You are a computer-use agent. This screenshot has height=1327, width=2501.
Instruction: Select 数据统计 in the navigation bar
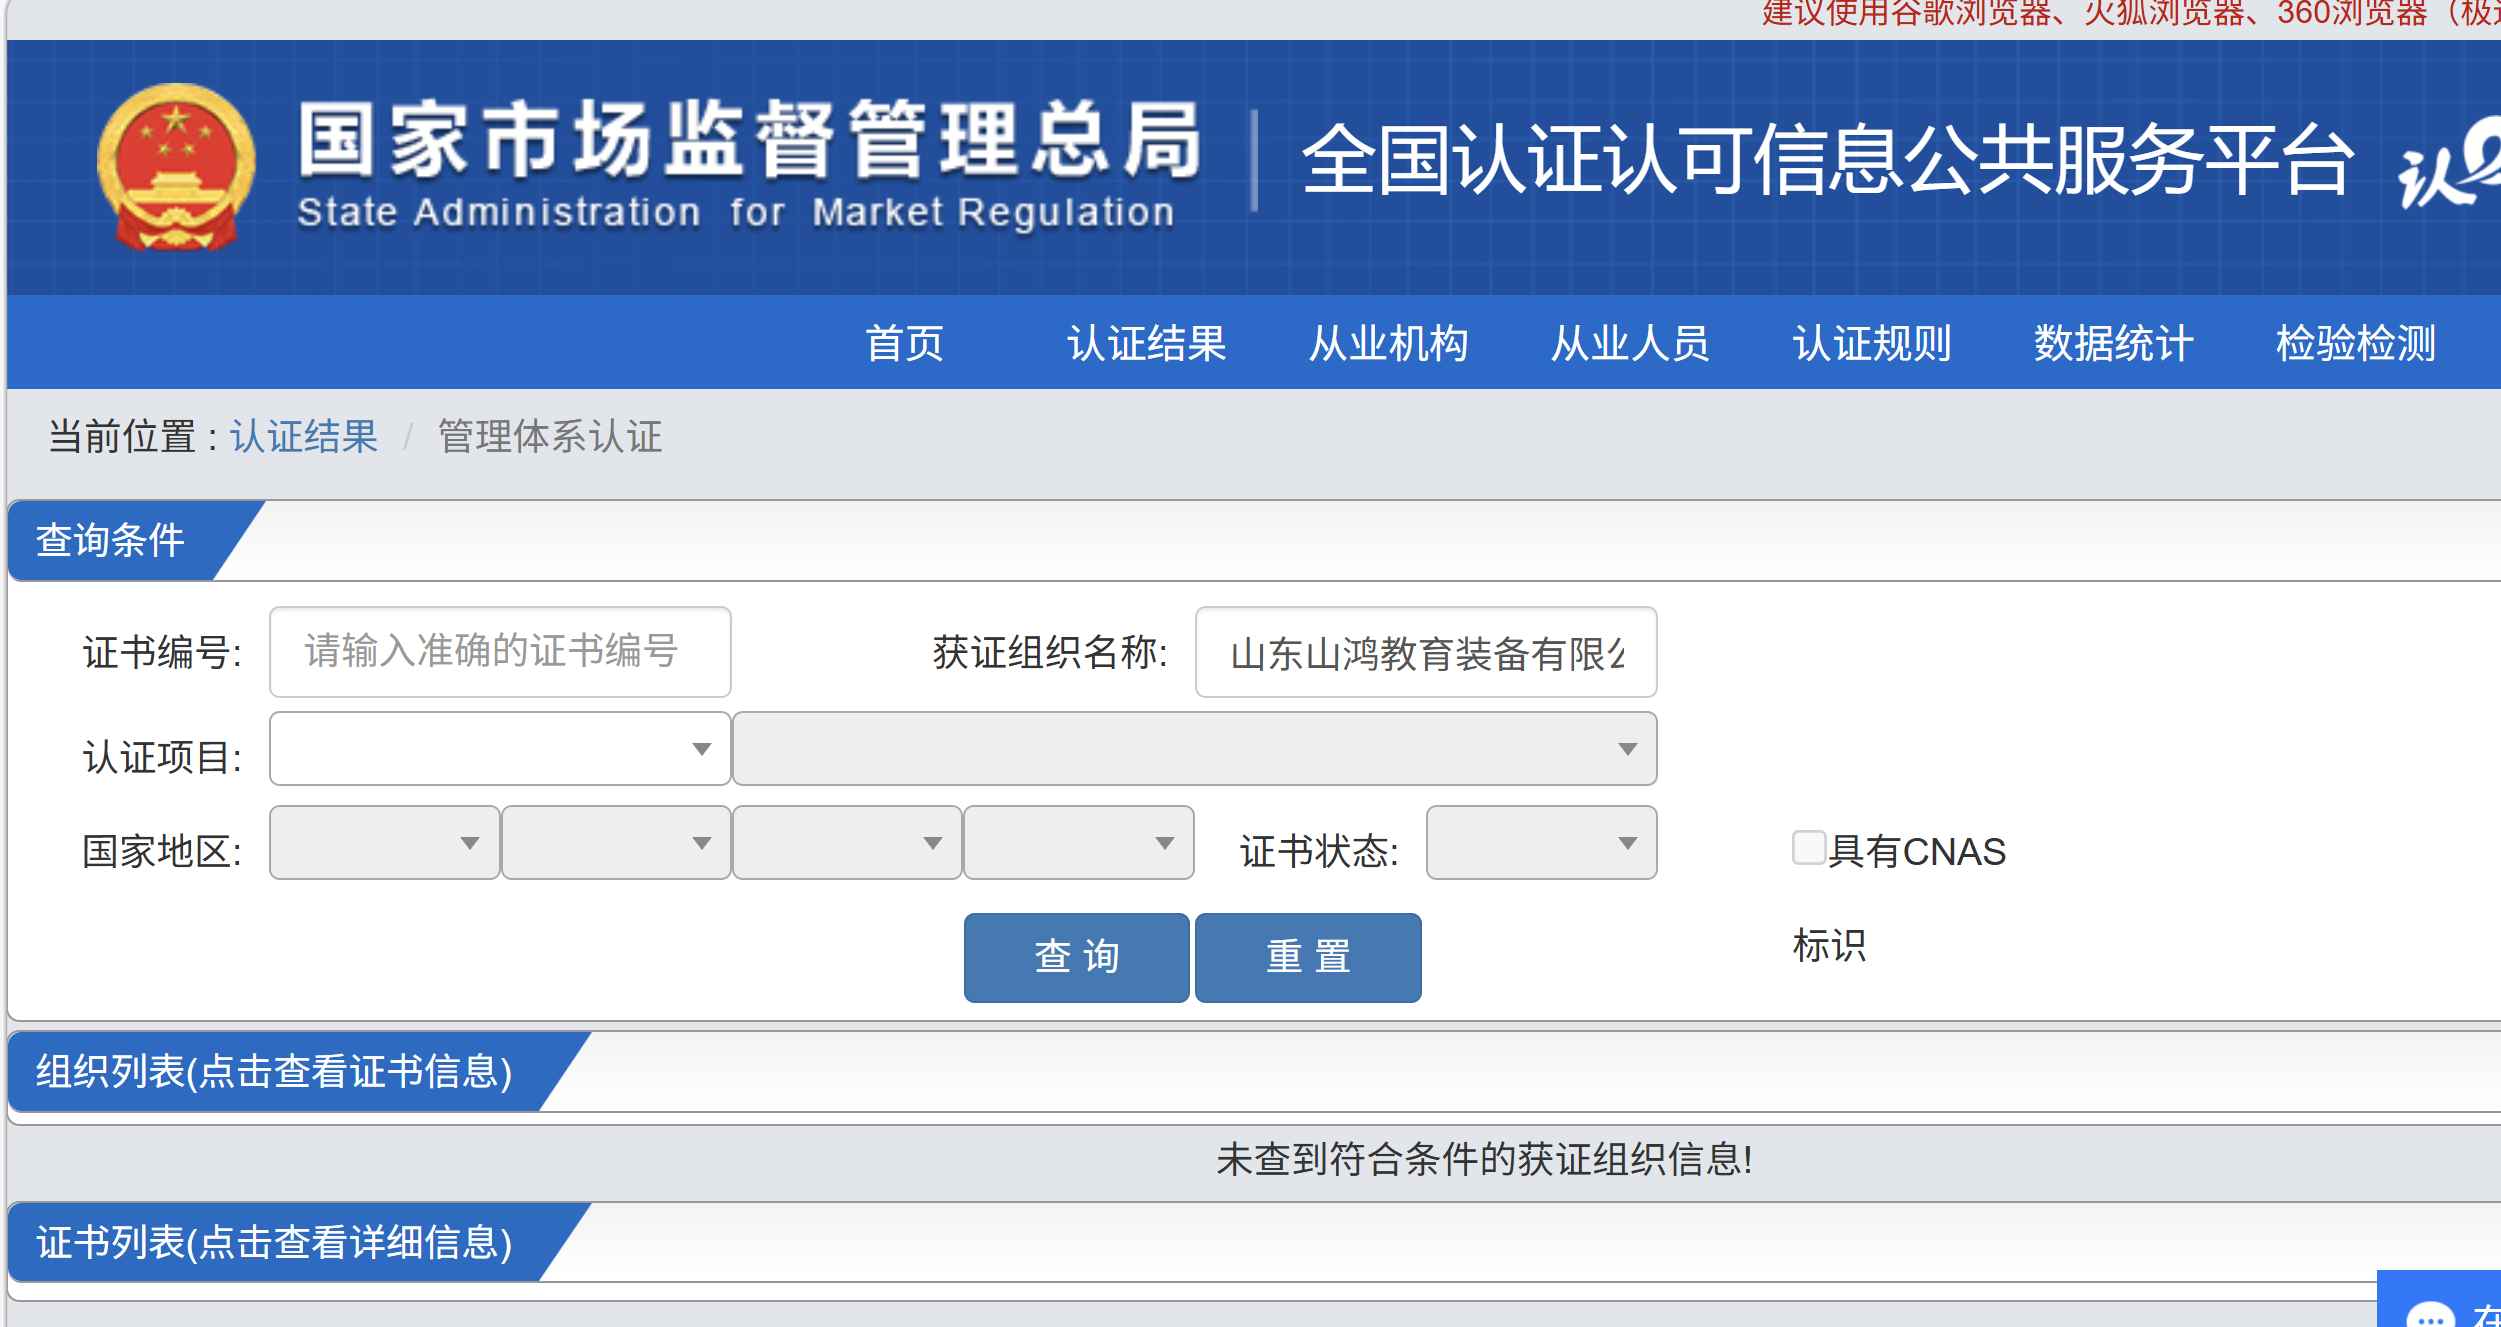coord(2113,343)
